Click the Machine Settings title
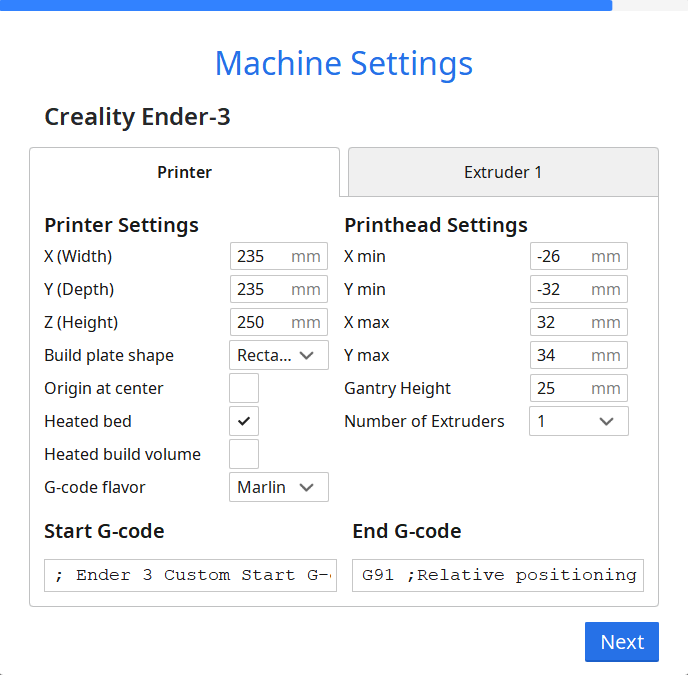This screenshot has height=675, width=688. point(344,64)
